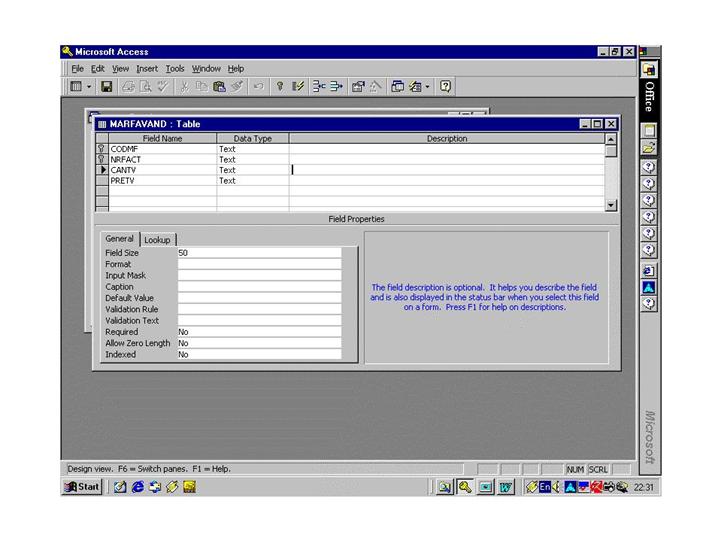Click the Format property field
This screenshot has width=721, height=541.
click(x=259, y=264)
